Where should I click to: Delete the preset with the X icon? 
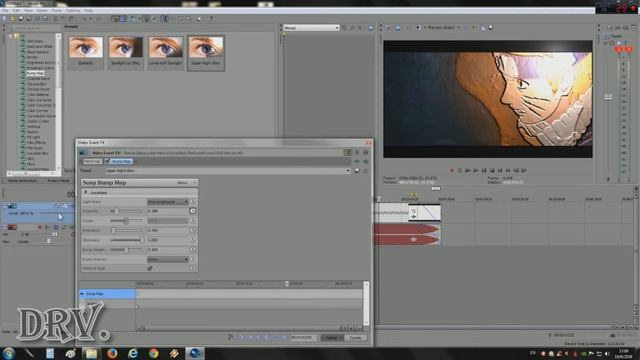[x=365, y=171]
